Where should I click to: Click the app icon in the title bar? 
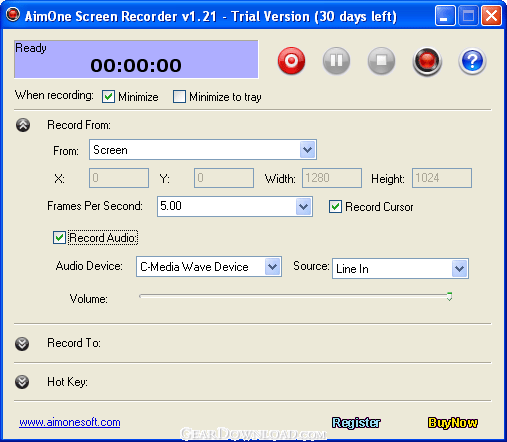tap(13, 15)
